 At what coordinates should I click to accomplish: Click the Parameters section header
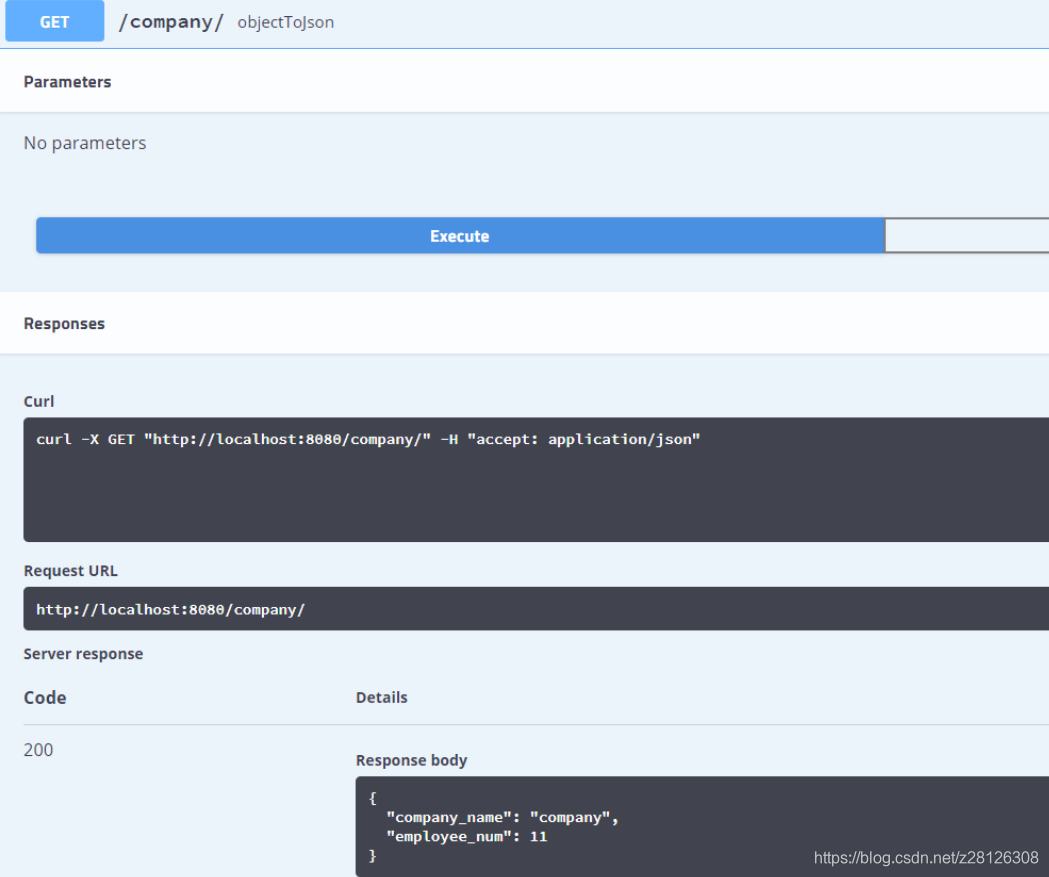pos(67,81)
